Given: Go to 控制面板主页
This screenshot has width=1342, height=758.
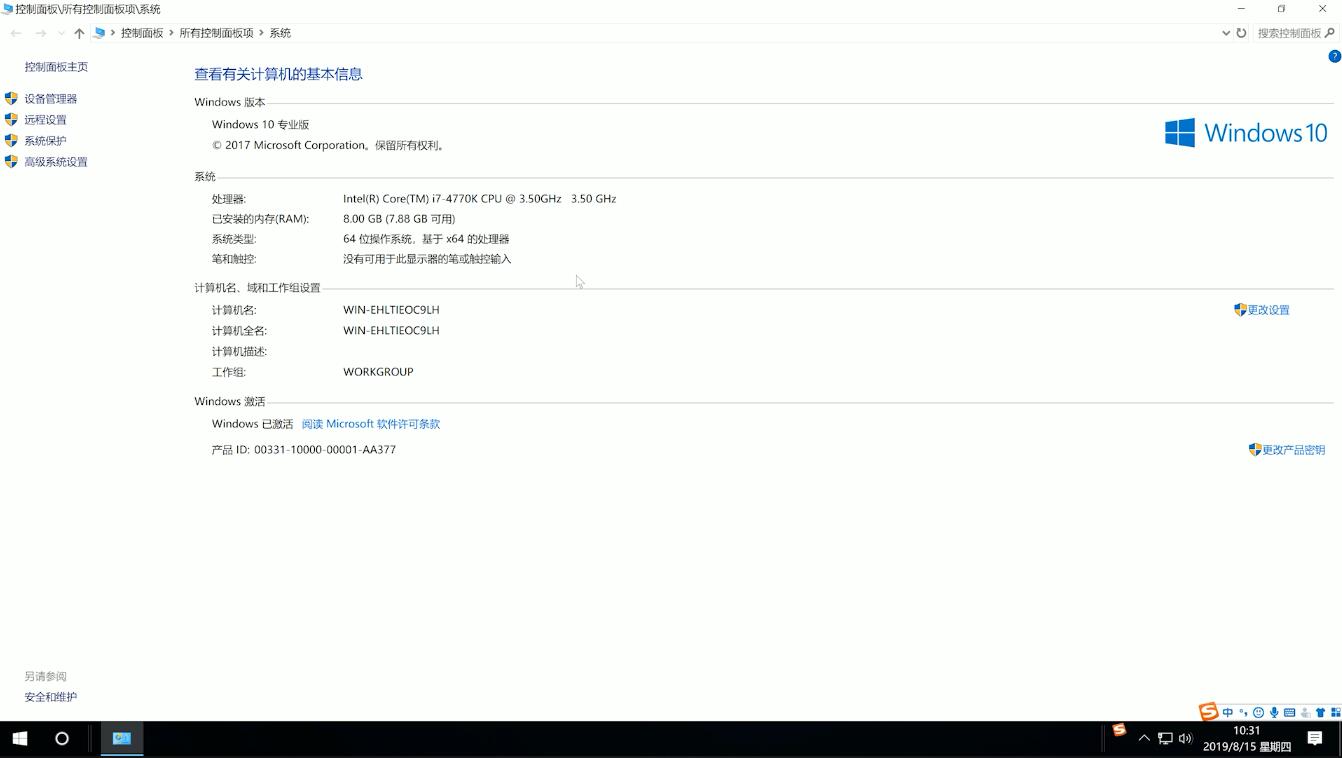Looking at the screenshot, I should 56,67.
